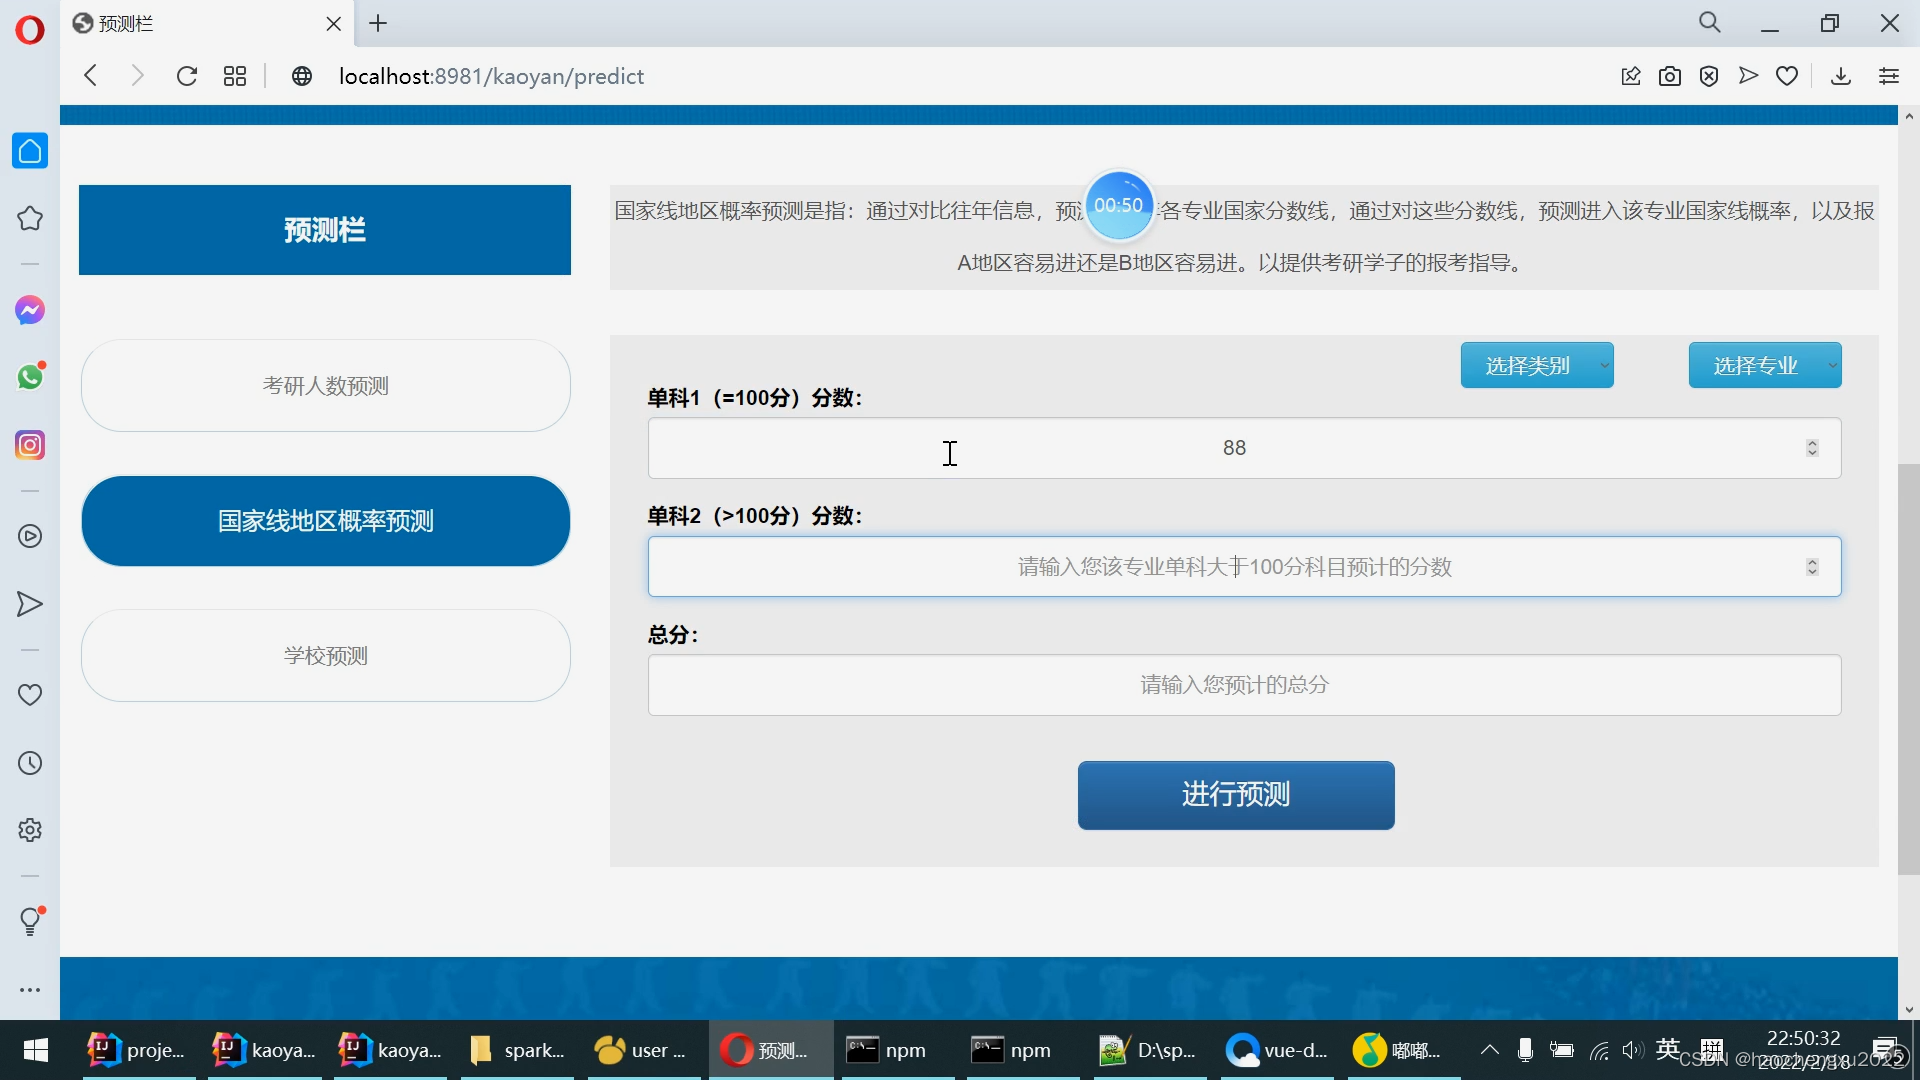Viewport: 1920px width, 1080px height.
Task: Expand the 选择专业 dropdown
Action: [x=1764, y=365]
